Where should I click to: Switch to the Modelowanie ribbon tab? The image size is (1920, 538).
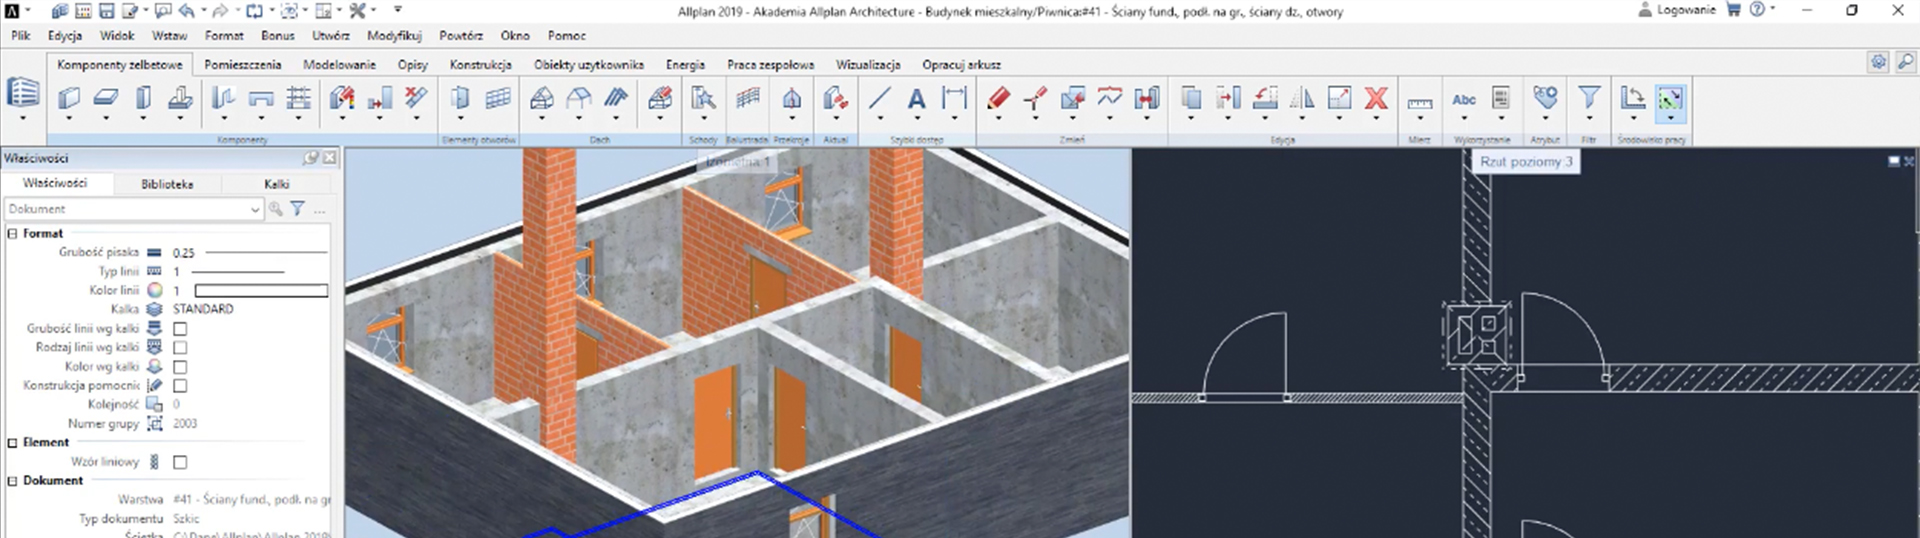(339, 64)
